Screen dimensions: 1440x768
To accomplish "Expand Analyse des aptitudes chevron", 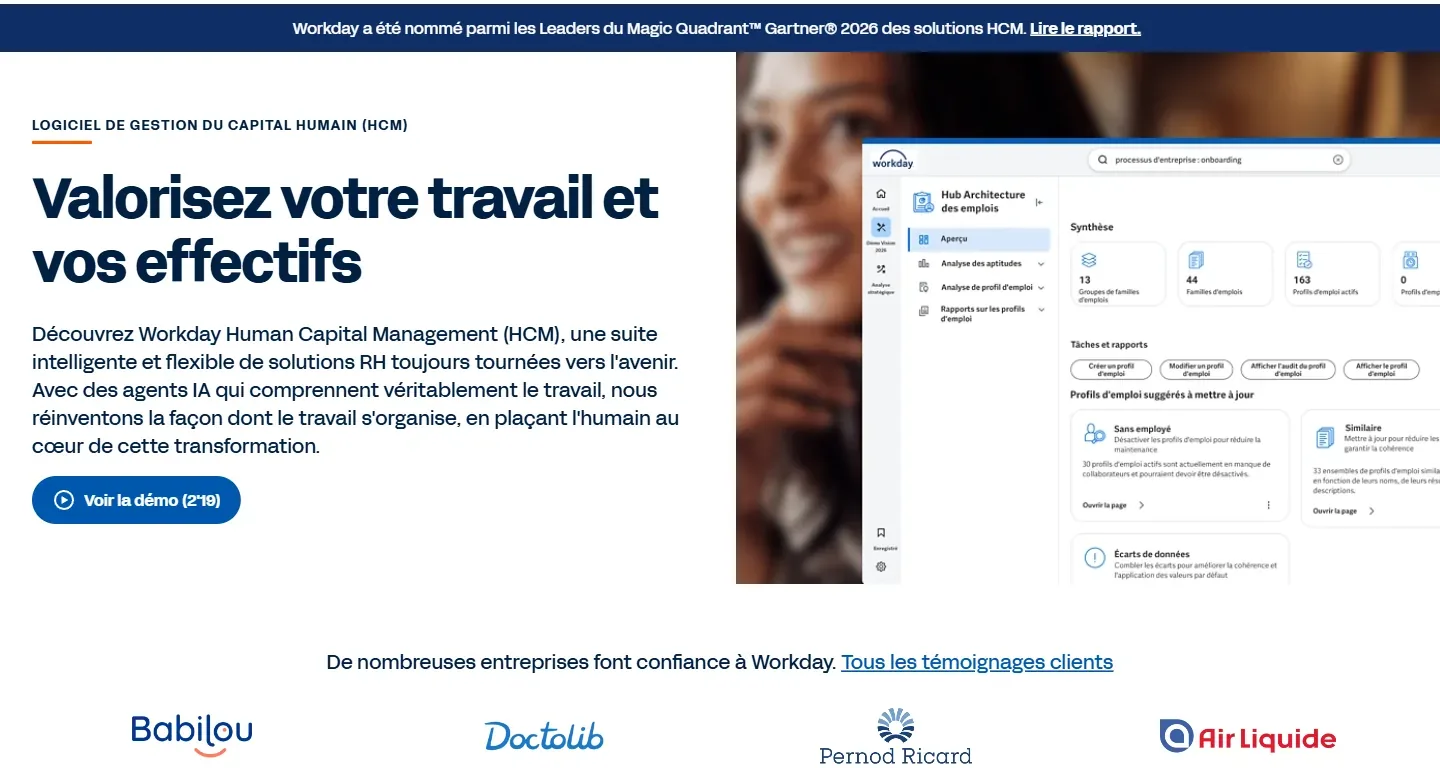I will pyautogui.click(x=1041, y=264).
